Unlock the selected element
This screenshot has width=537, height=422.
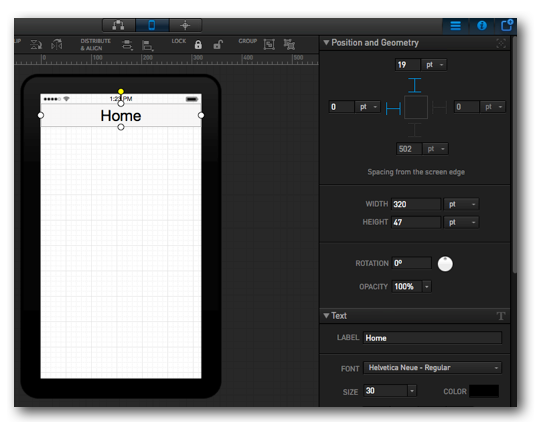[x=218, y=45]
